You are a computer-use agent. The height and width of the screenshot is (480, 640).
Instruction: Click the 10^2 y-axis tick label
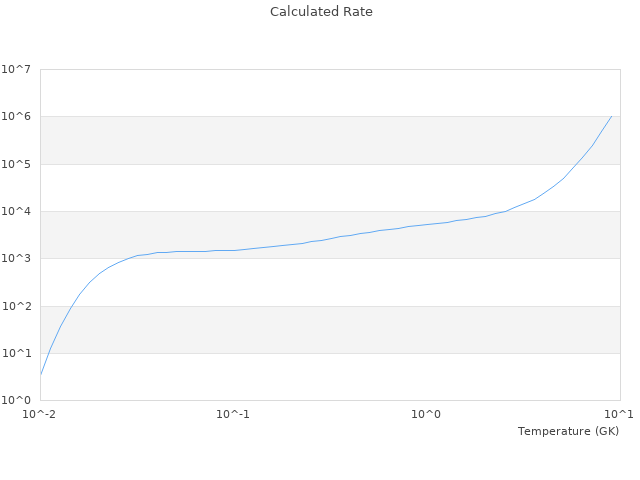tap(16, 306)
